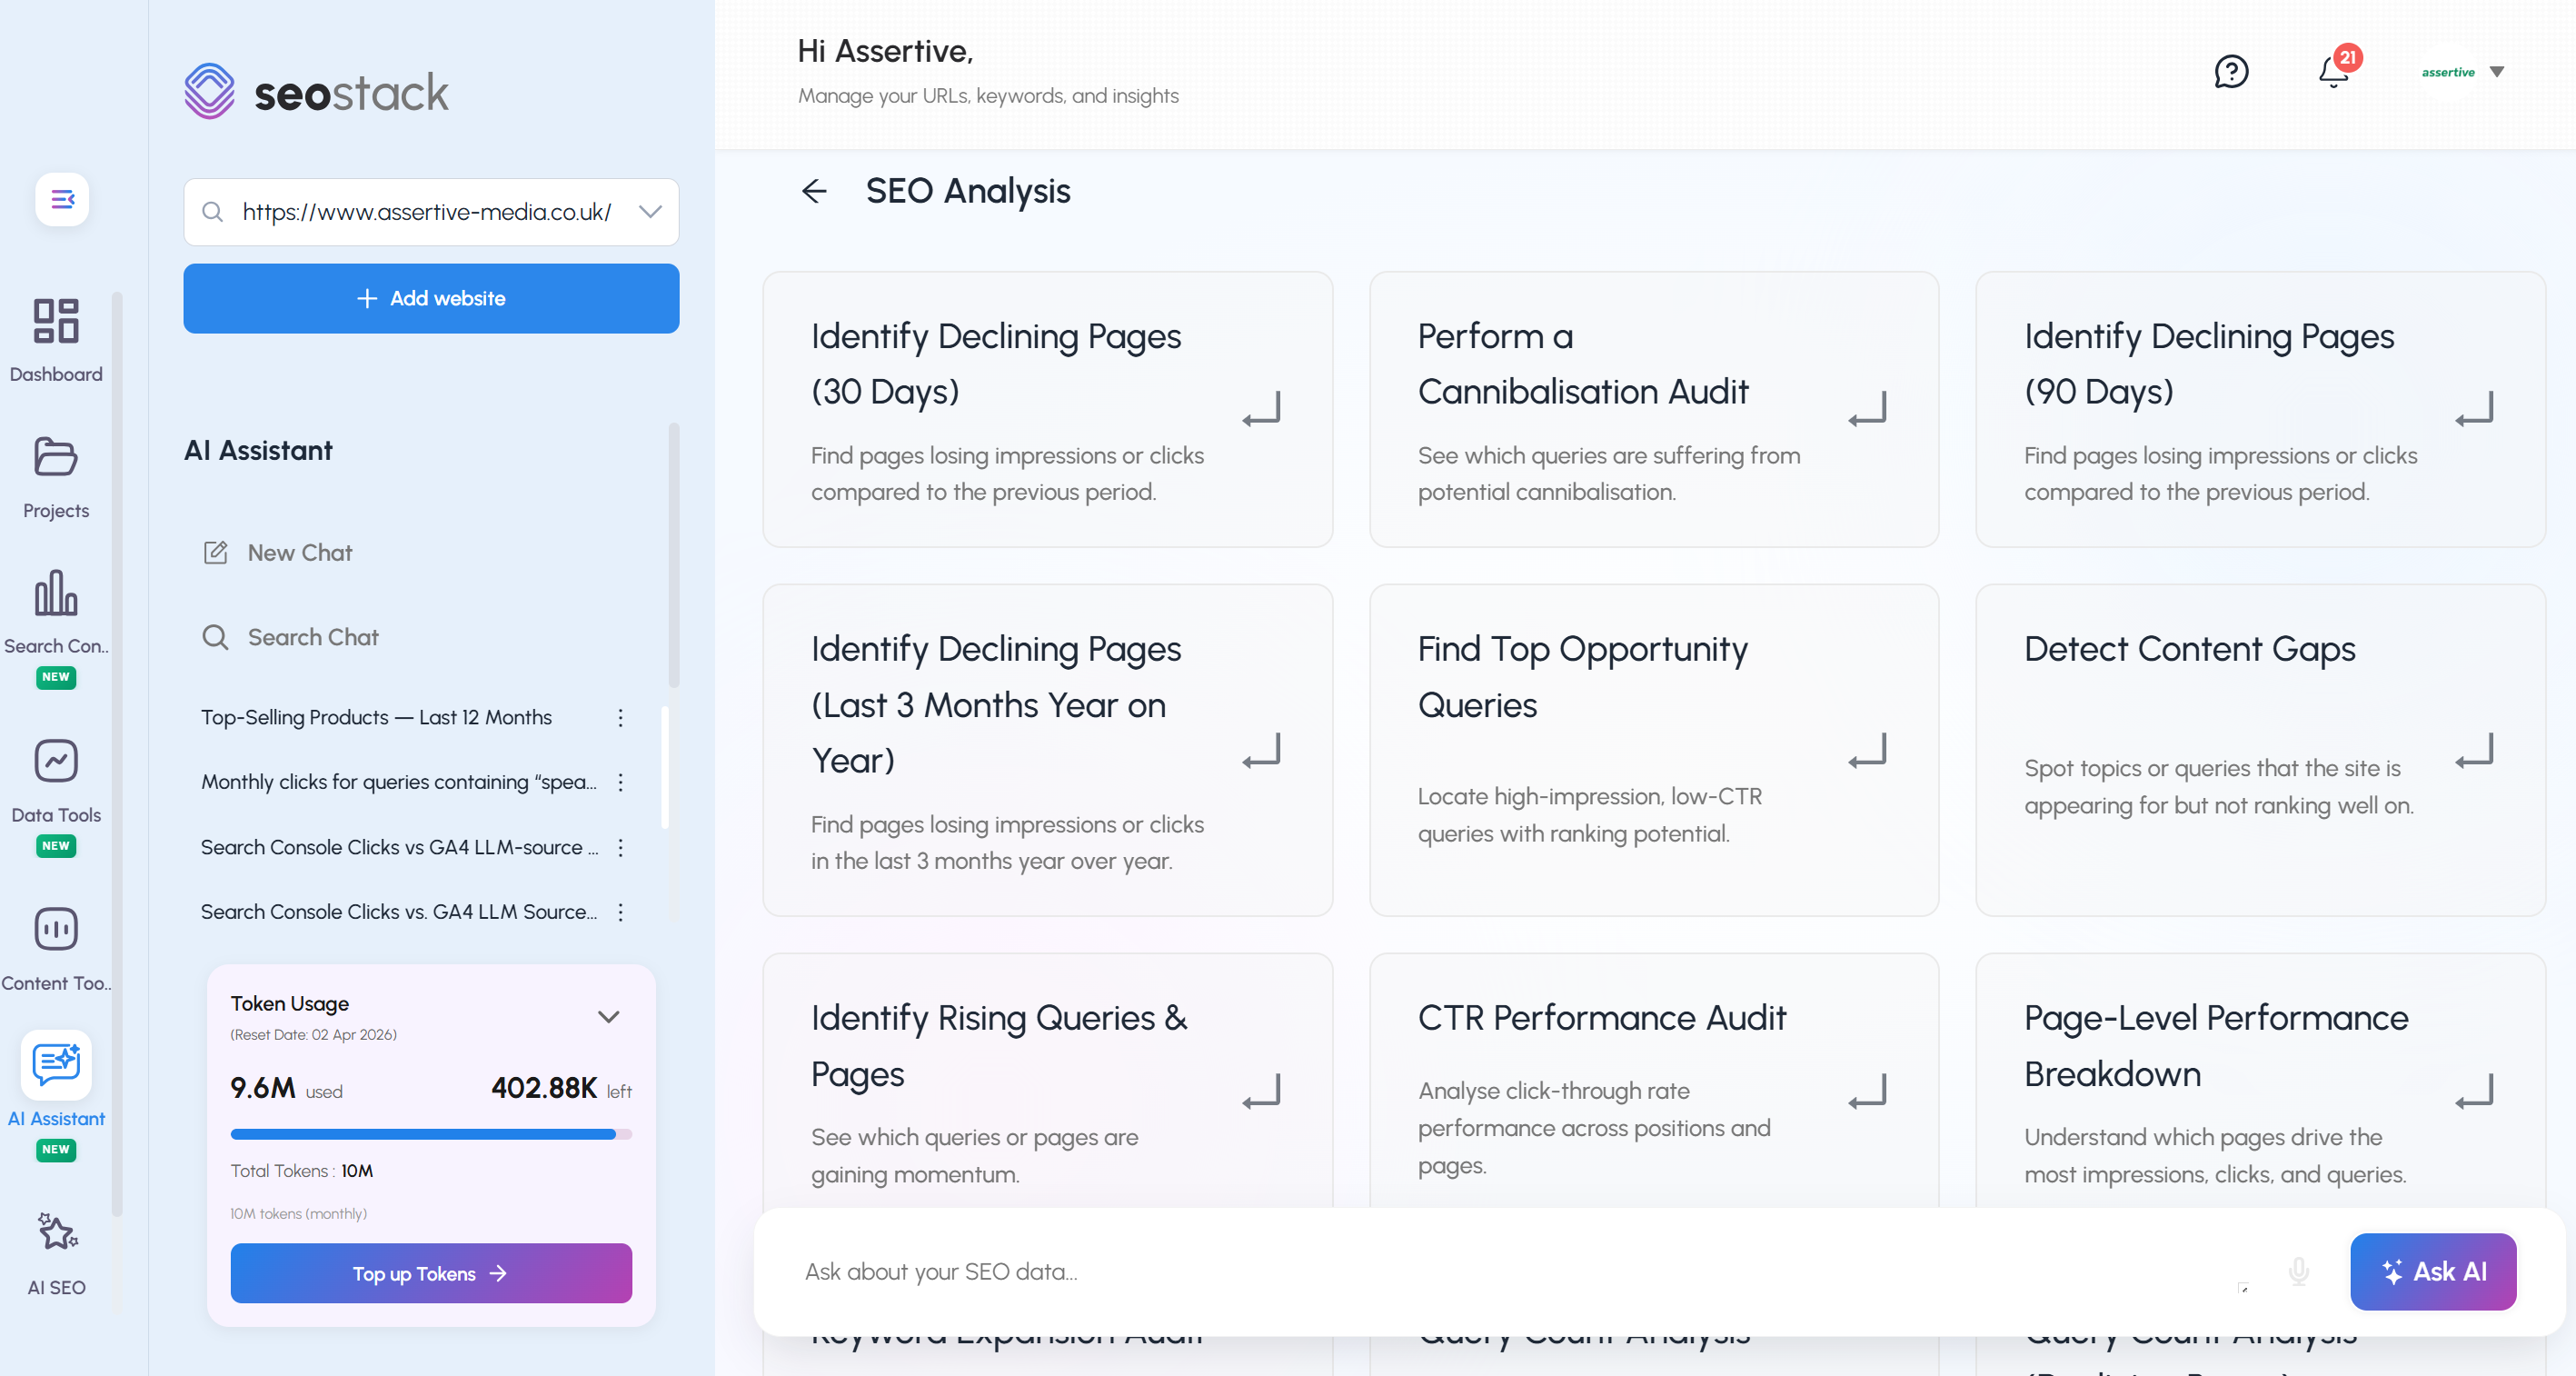This screenshot has width=2576, height=1376.
Task: Collapse the Token Usage panel
Action: [608, 1016]
